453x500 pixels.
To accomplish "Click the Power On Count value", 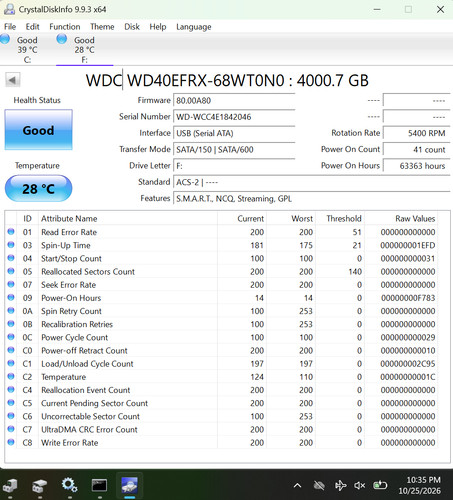I will point(416,149).
